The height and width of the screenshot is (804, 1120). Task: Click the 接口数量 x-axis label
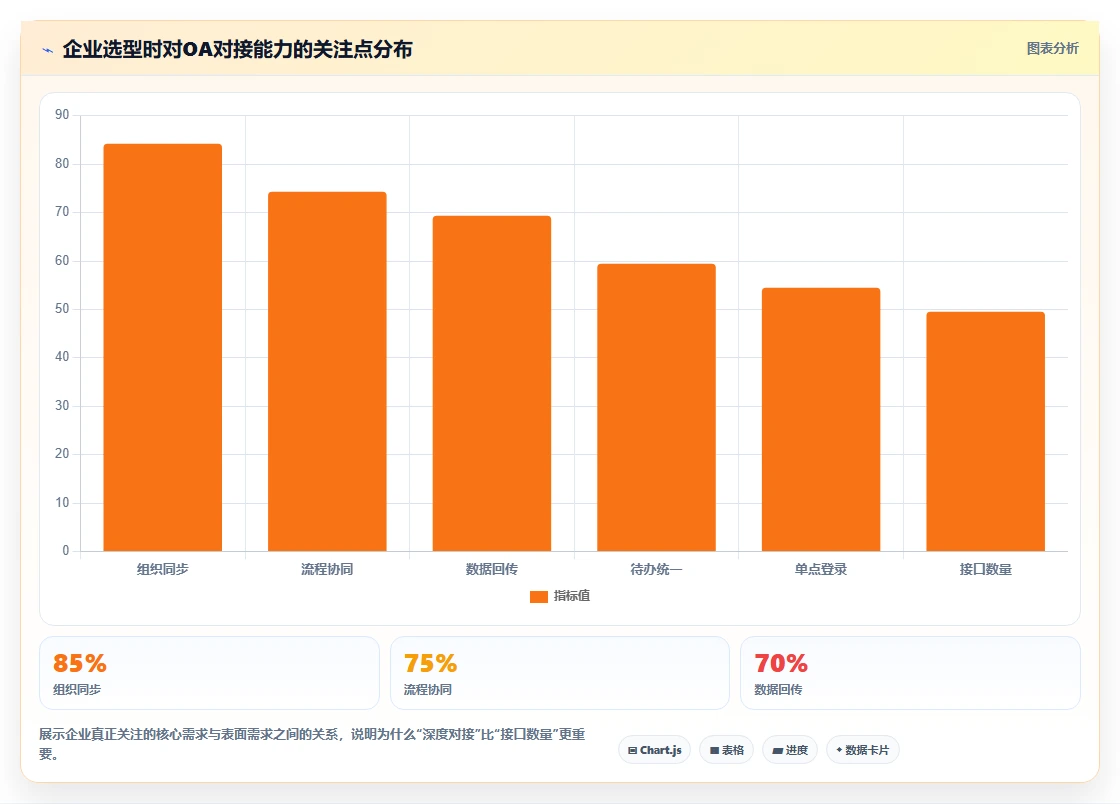[986, 569]
